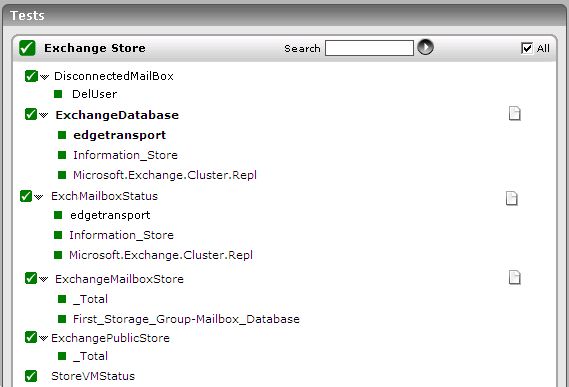Click the Exchange Store layer title
Image resolution: width=569 pixels, height=387 pixels.
[x=95, y=48]
